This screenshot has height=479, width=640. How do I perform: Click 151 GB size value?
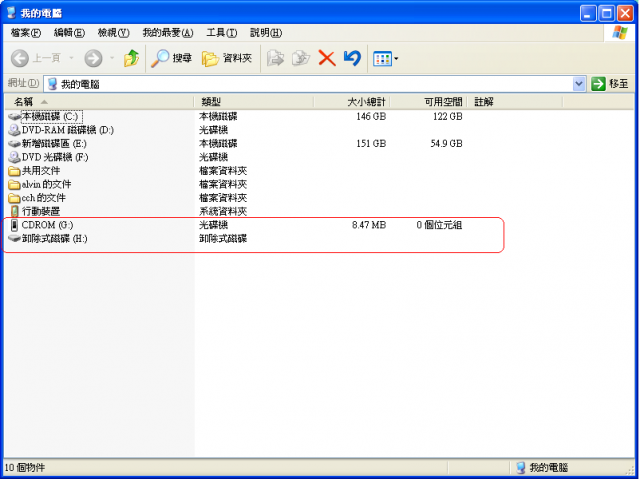[371, 144]
